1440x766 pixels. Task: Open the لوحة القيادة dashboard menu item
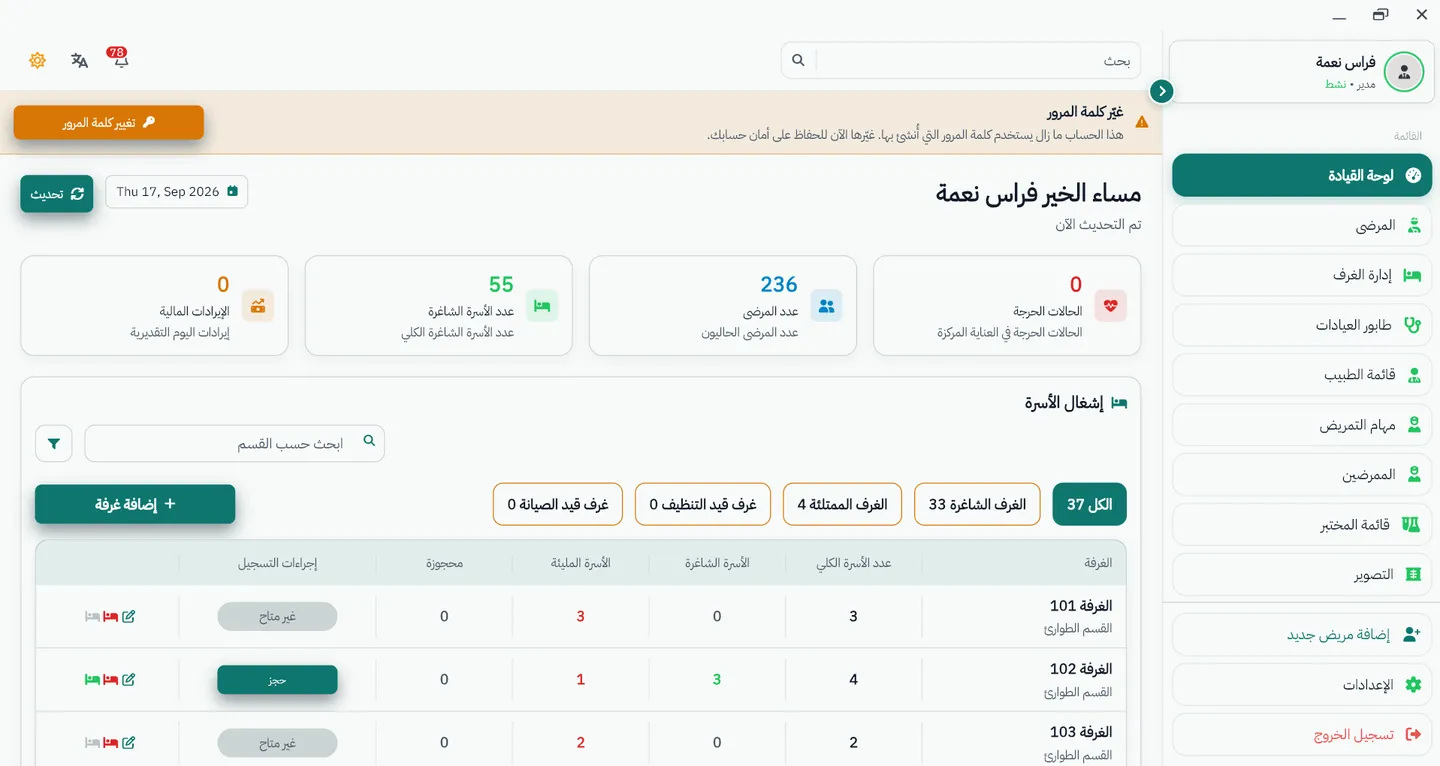(1301, 175)
